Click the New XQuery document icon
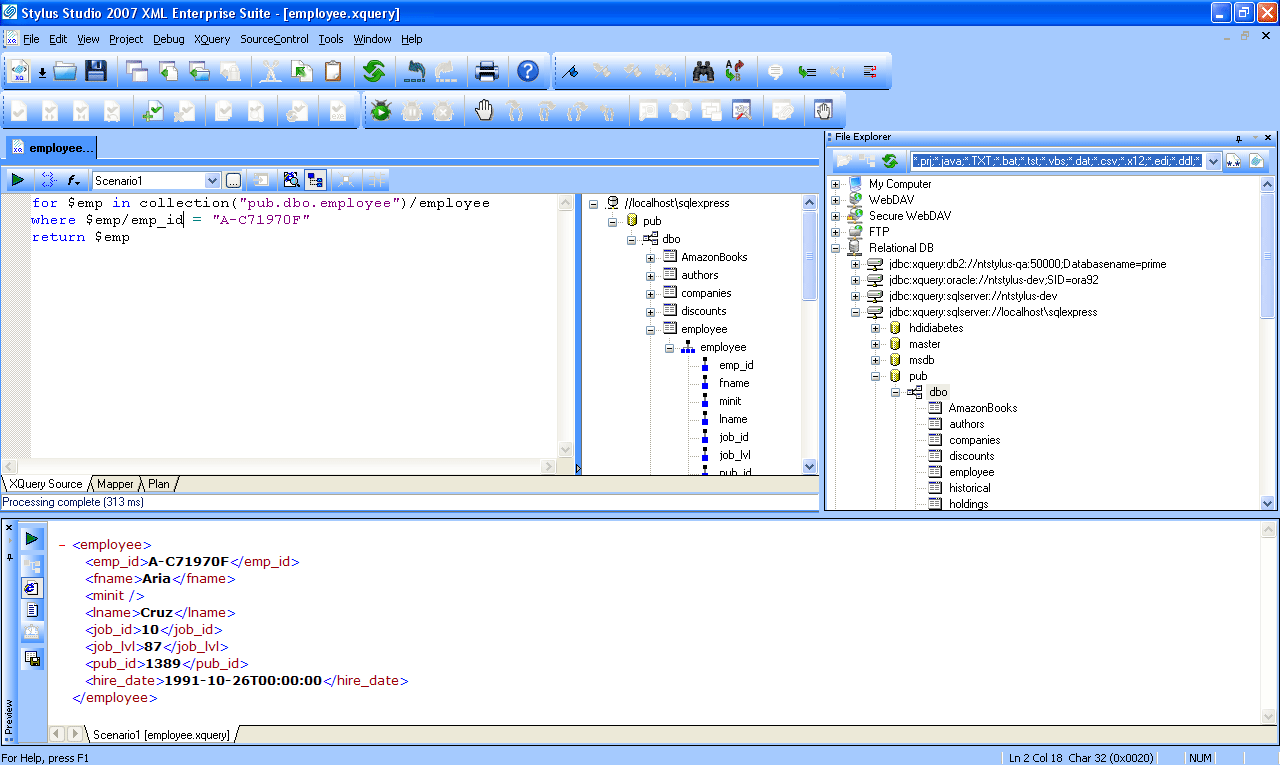Screen dimensions: 1280x765 19,71
